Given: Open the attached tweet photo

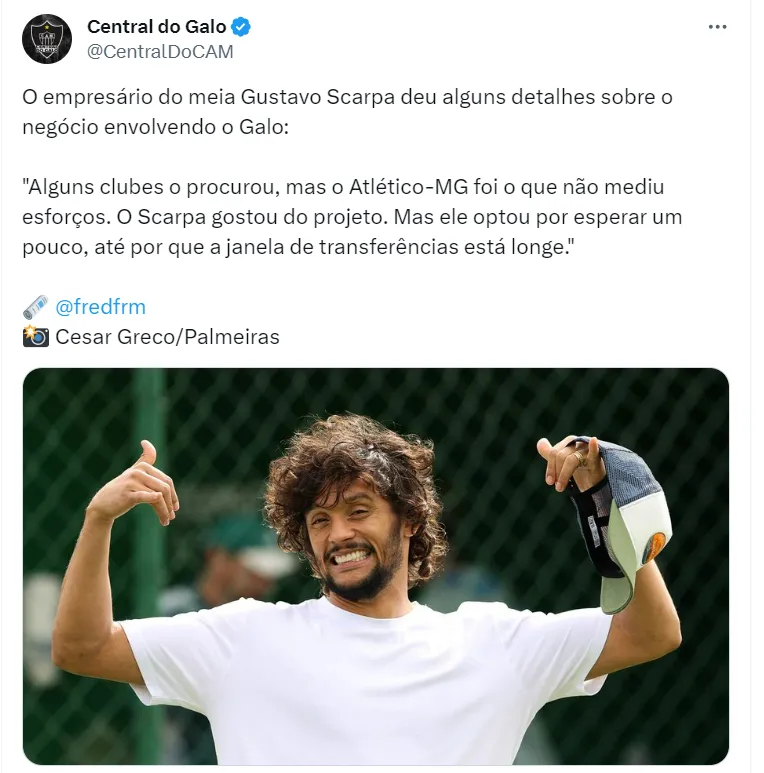Looking at the screenshot, I should click(376, 566).
